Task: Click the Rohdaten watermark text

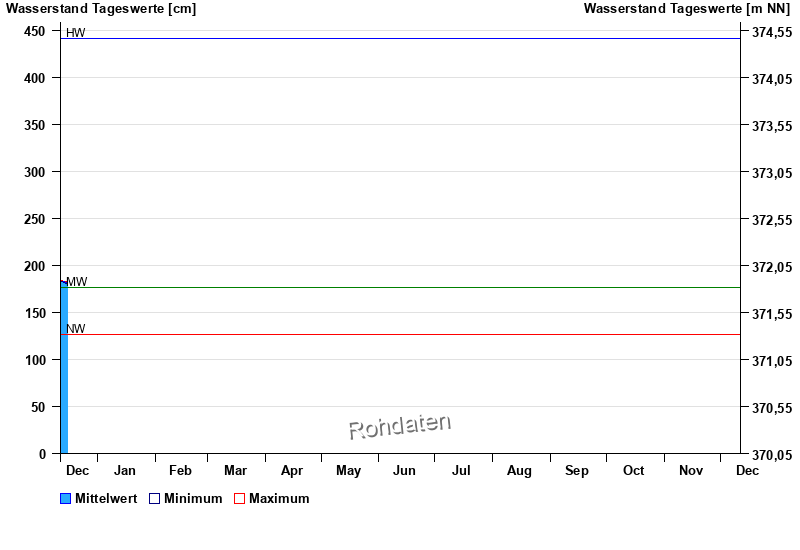Action: (400, 427)
